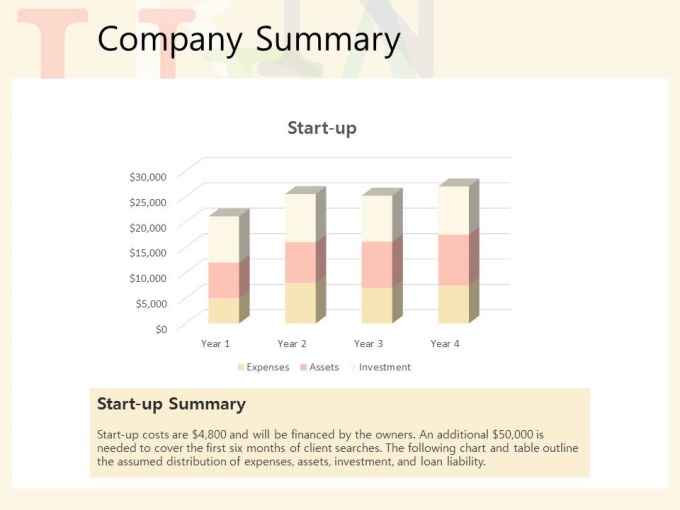Click the Start-up chart title

pyautogui.click(x=322, y=128)
